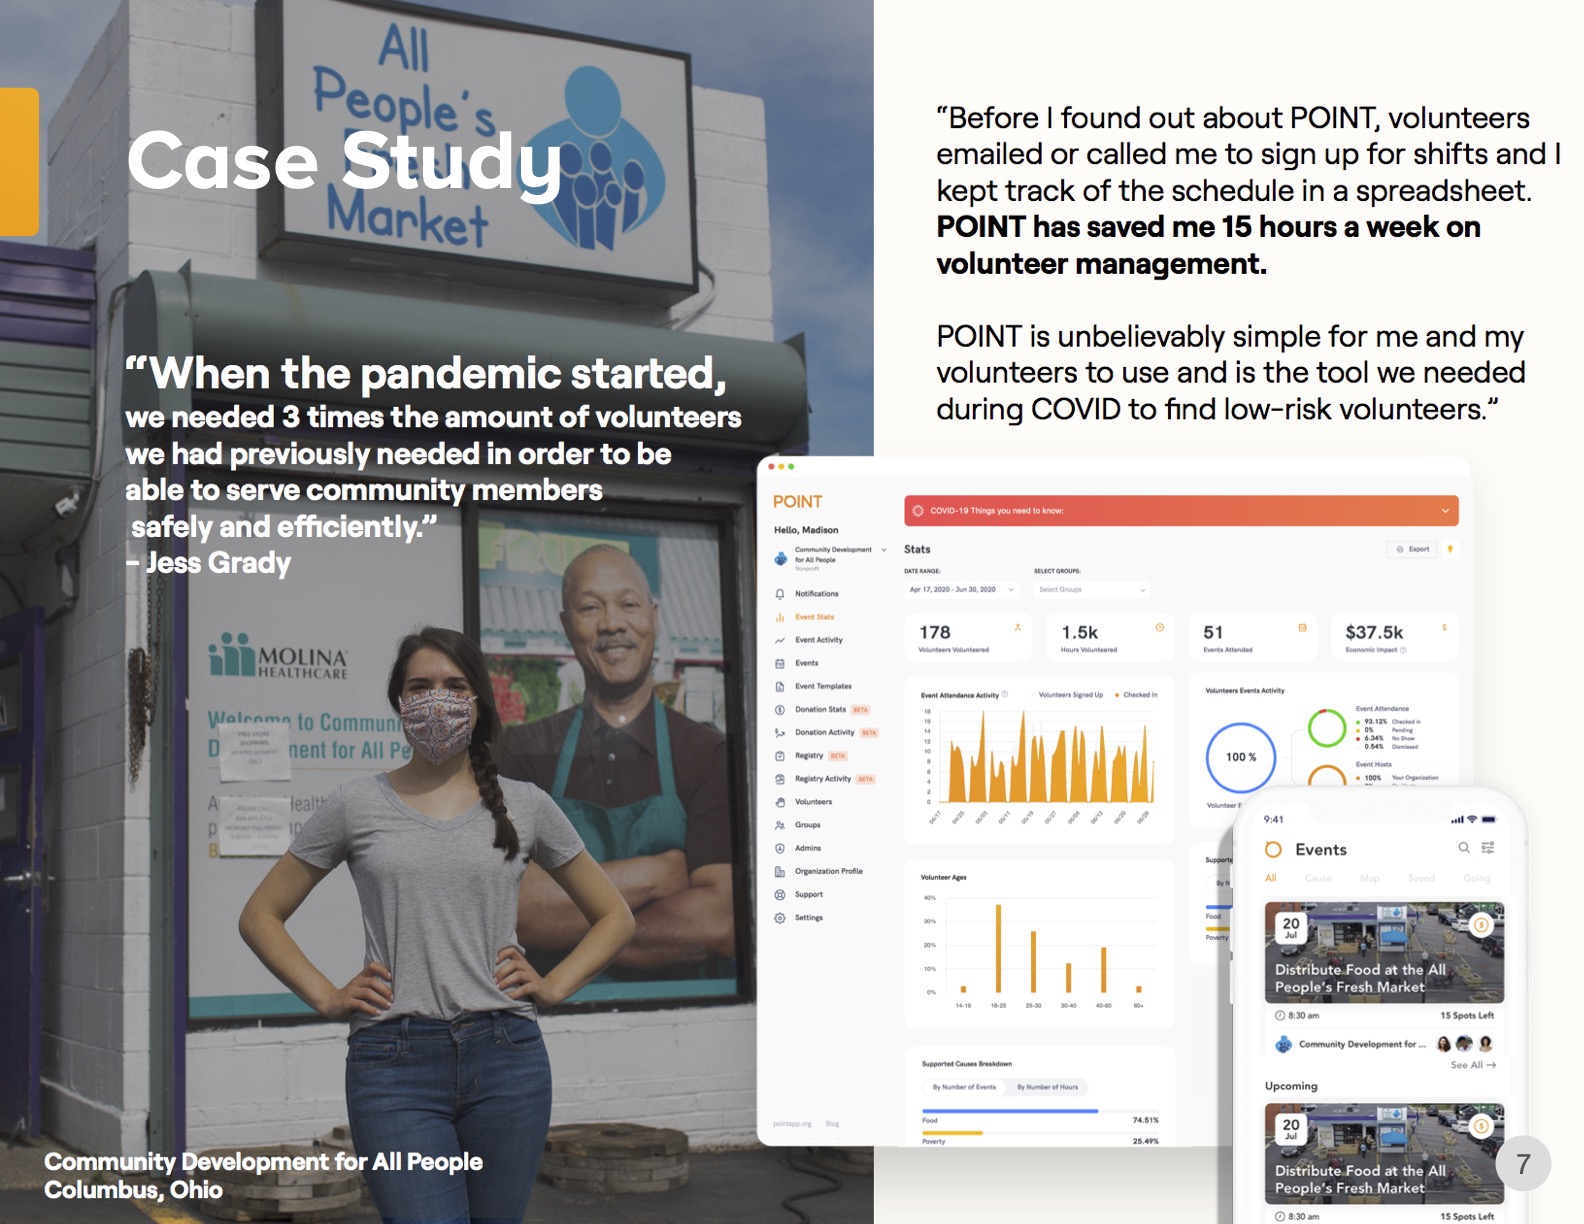Click the 178 Volunteers Volunteered stat card

tap(969, 637)
